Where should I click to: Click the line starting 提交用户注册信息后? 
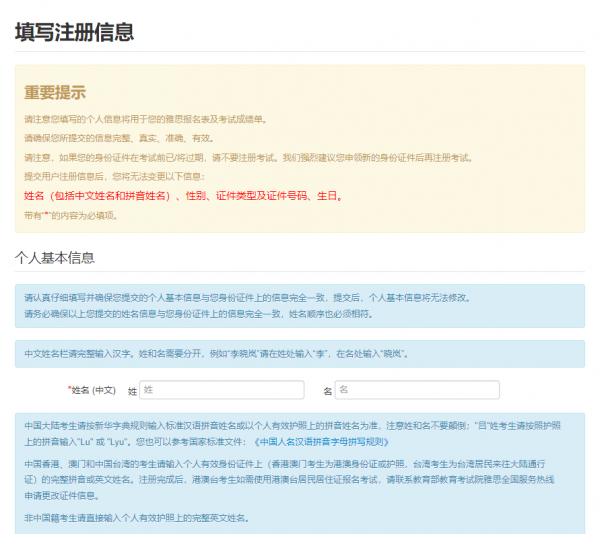[x=114, y=176]
